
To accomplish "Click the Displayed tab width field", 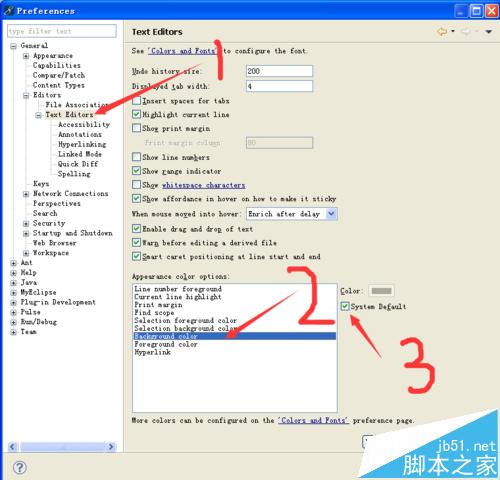I will (279, 86).
